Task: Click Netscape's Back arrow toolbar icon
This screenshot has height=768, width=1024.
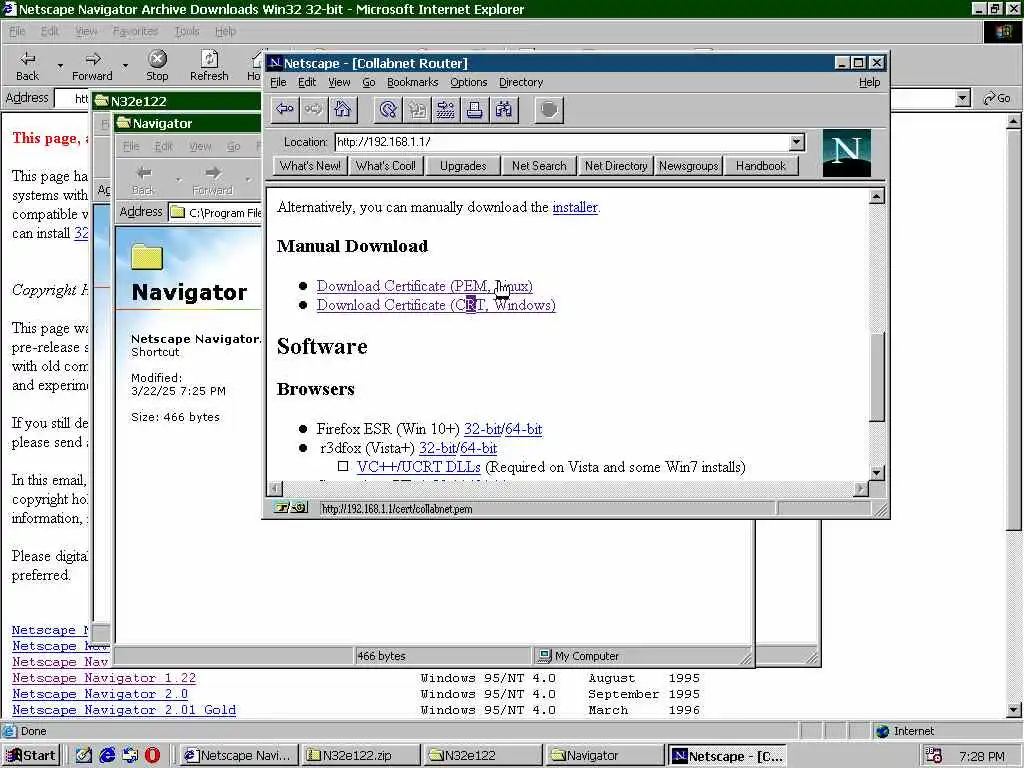Action: (x=285, y=110)
